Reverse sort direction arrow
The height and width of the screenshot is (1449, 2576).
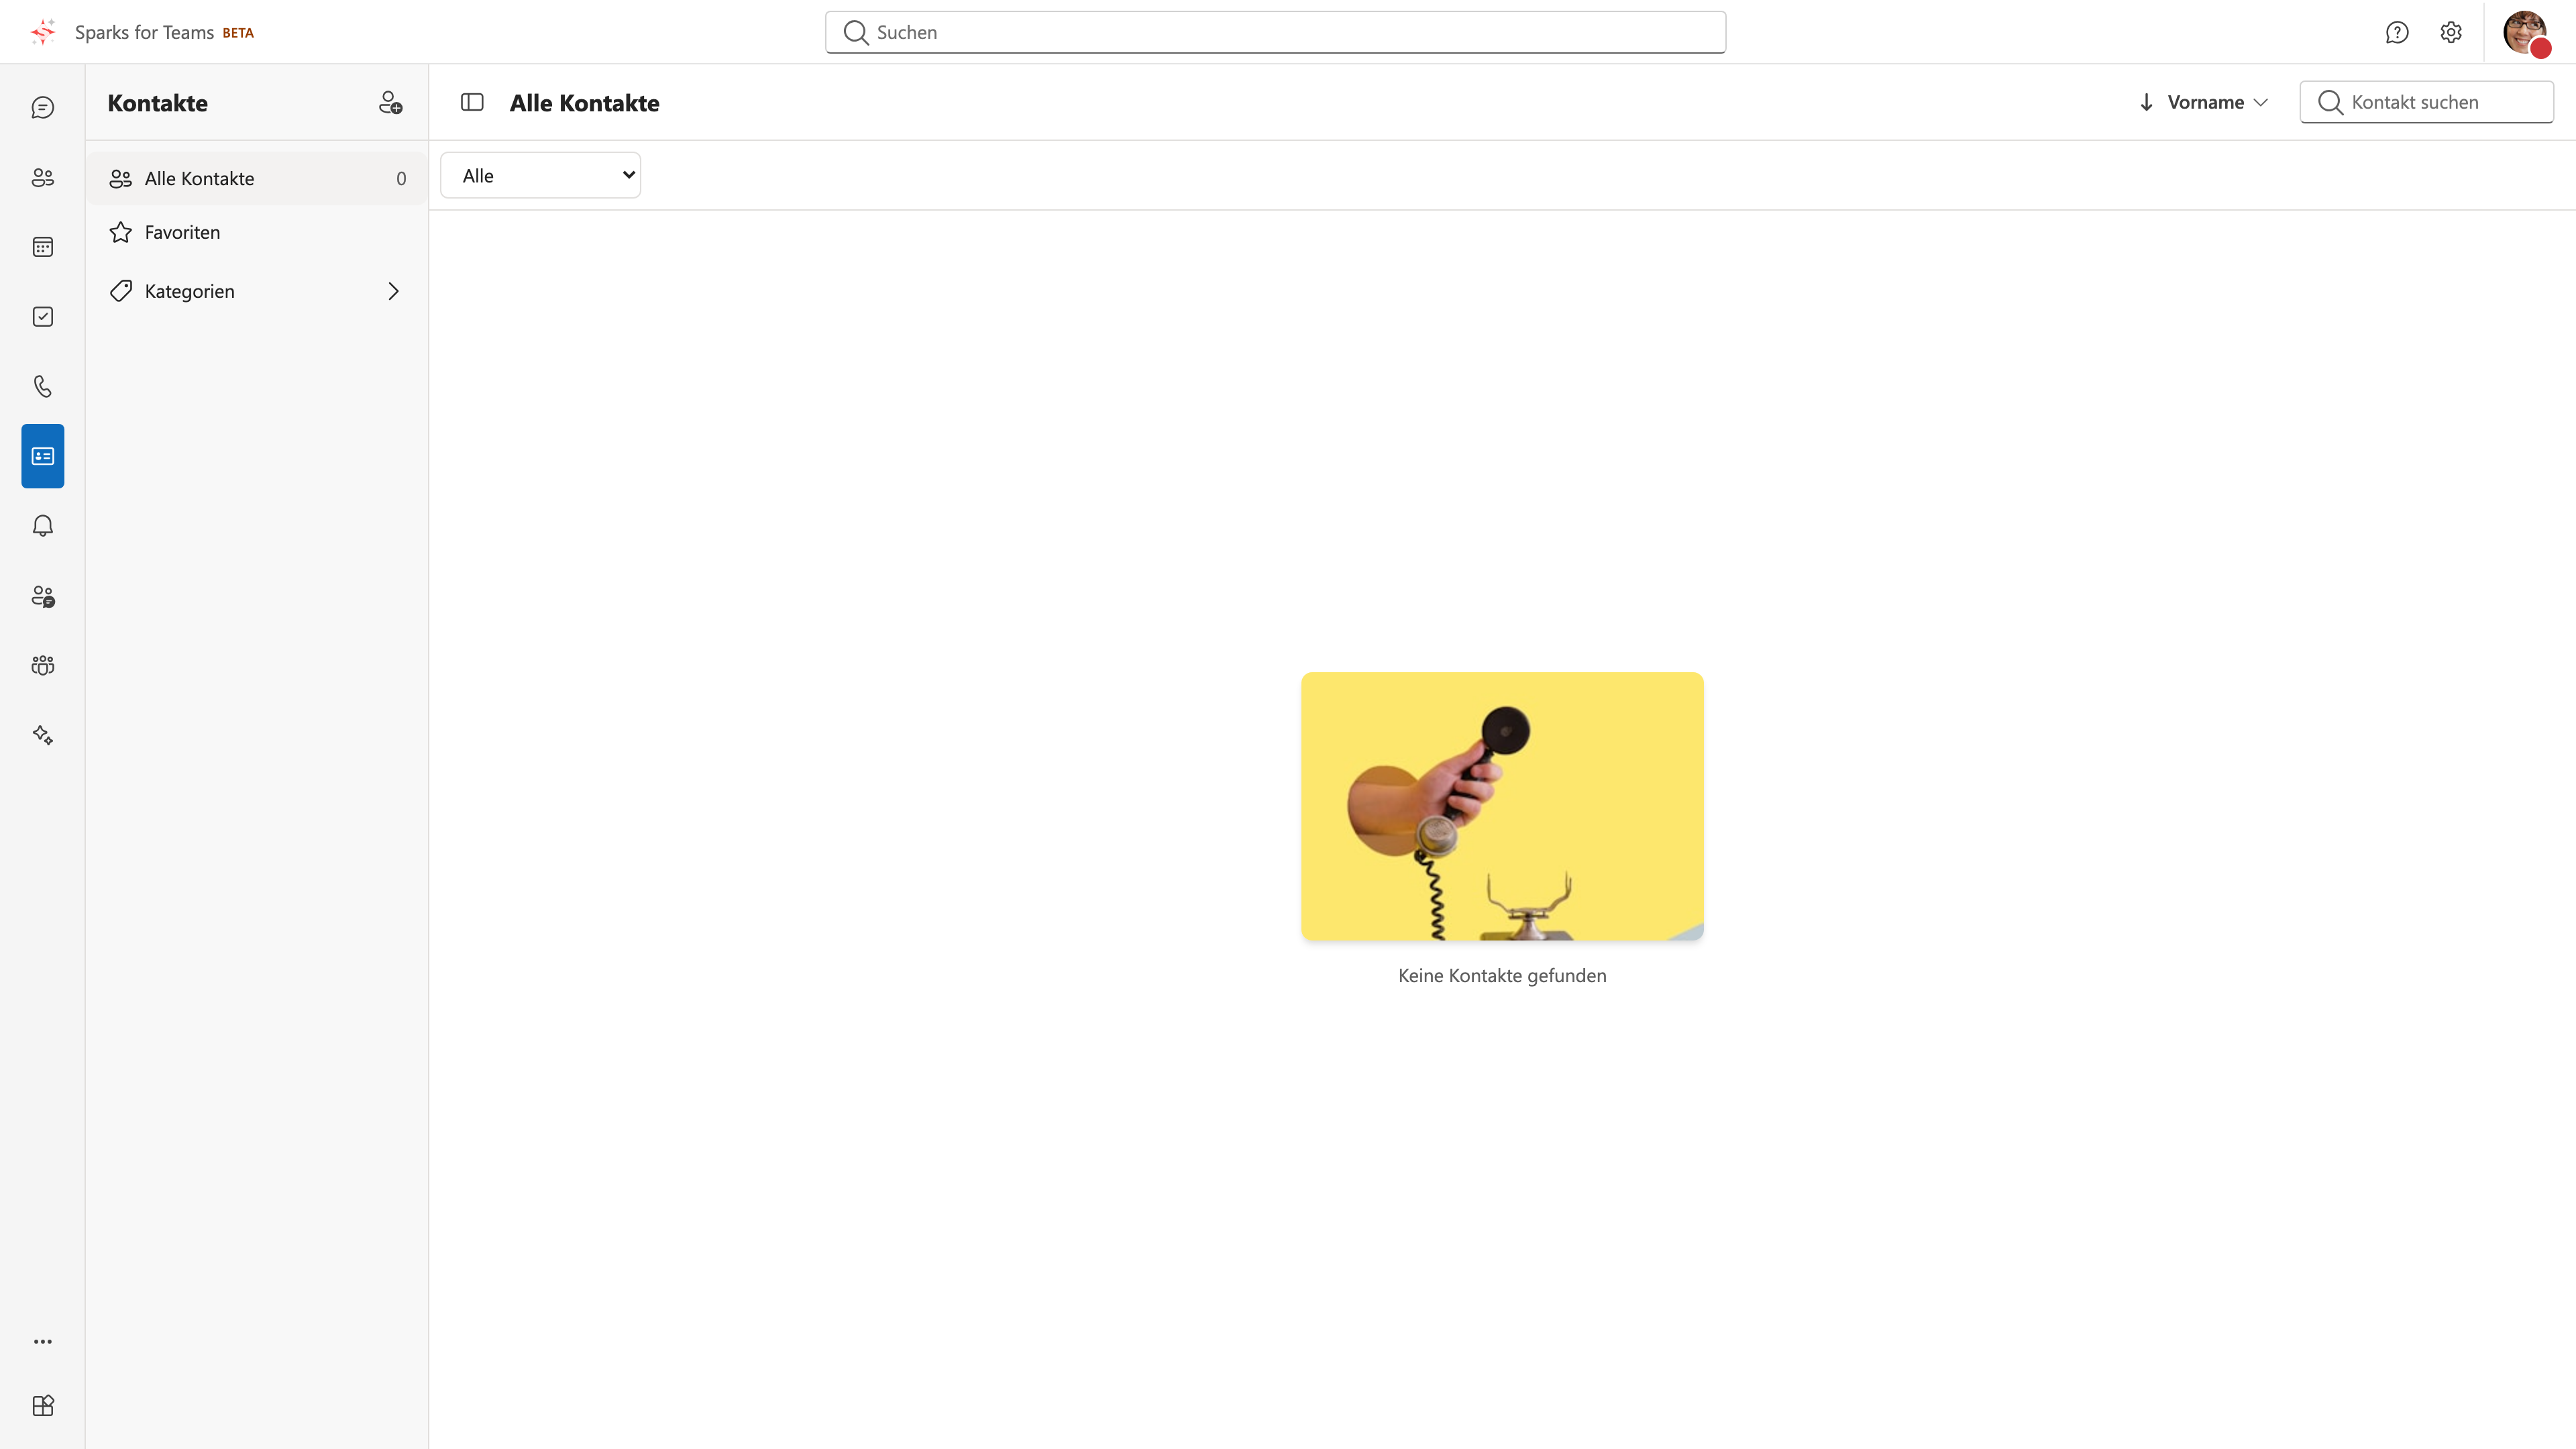click(2146, 102)
